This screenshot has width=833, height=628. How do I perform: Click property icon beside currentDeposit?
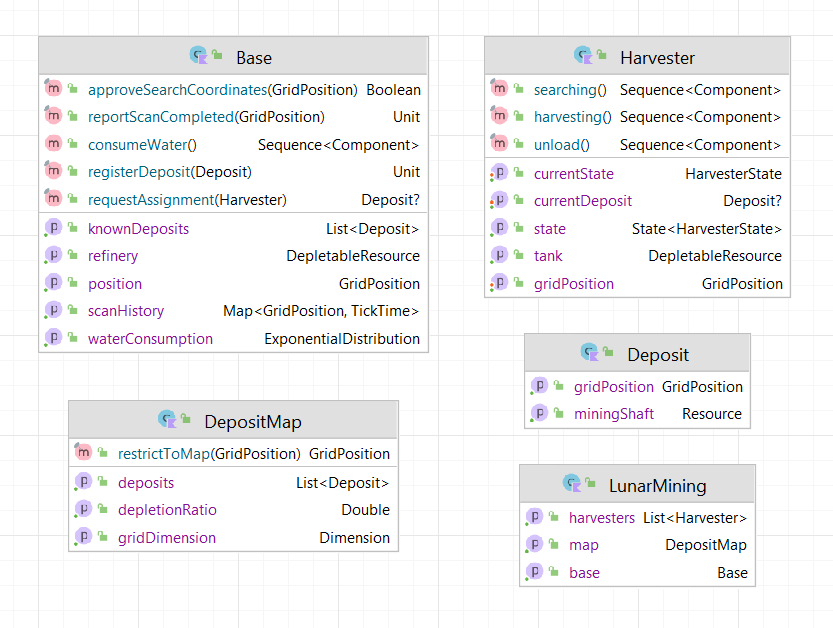pyautogui.click(x=499, y=200)
